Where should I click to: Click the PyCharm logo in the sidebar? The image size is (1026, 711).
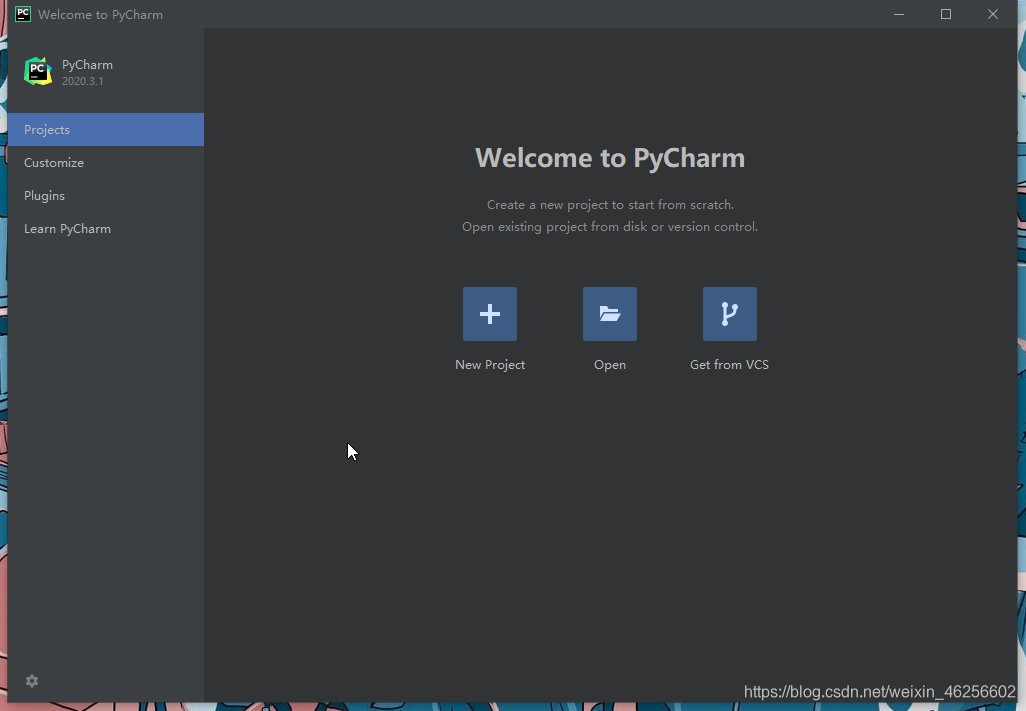click(38, 71)
